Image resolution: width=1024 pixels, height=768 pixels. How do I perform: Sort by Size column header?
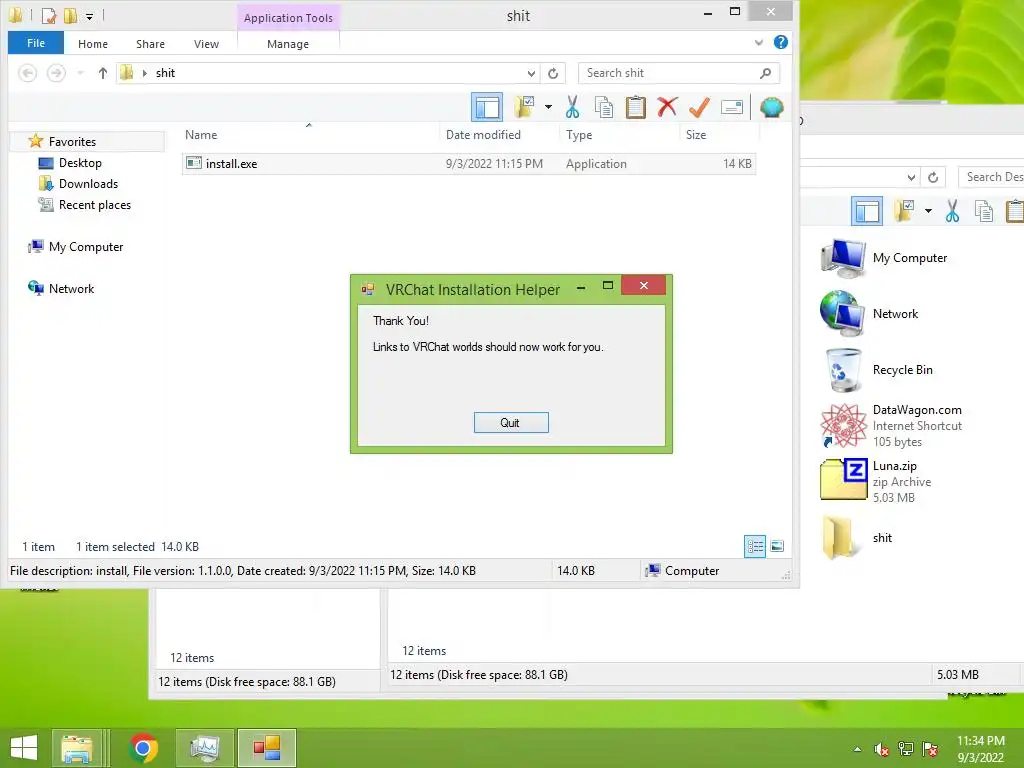(x=696, y=135)
